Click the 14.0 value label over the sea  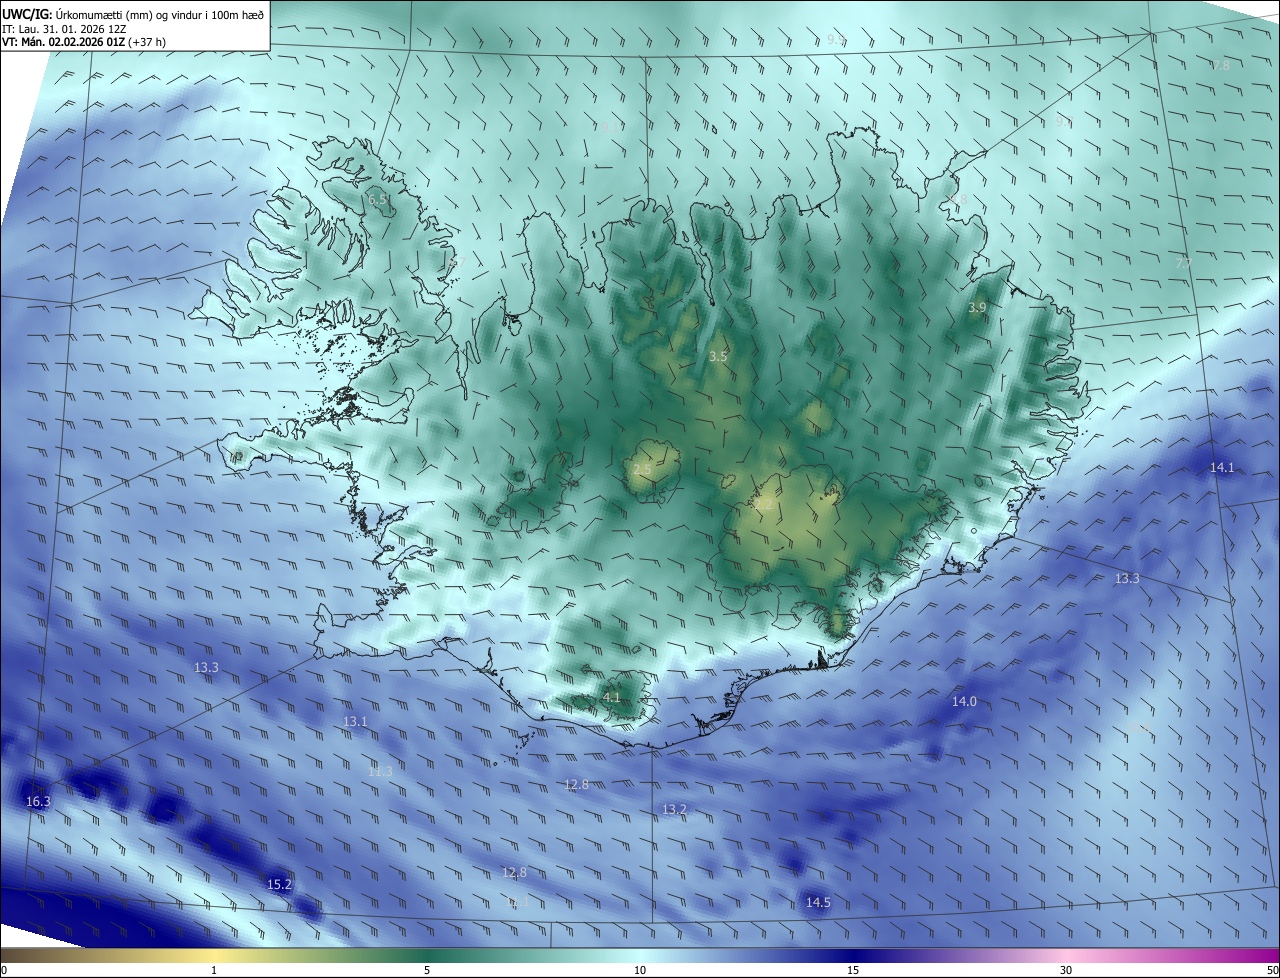964,702
